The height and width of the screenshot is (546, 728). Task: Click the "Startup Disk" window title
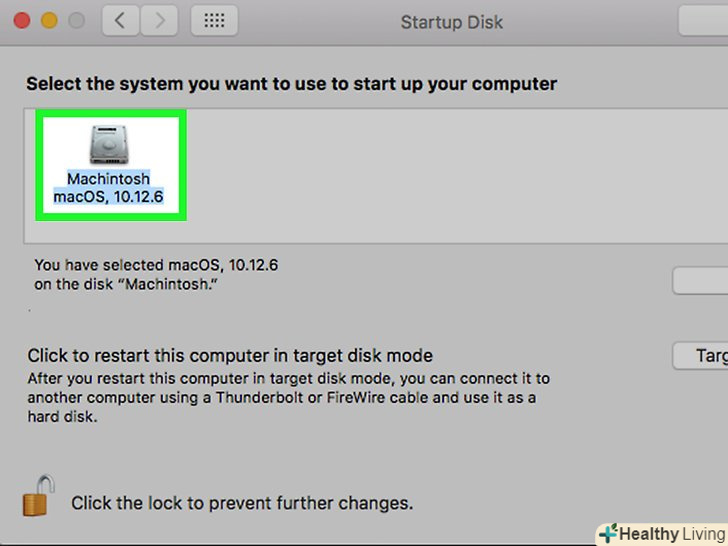tap(452, 22)
